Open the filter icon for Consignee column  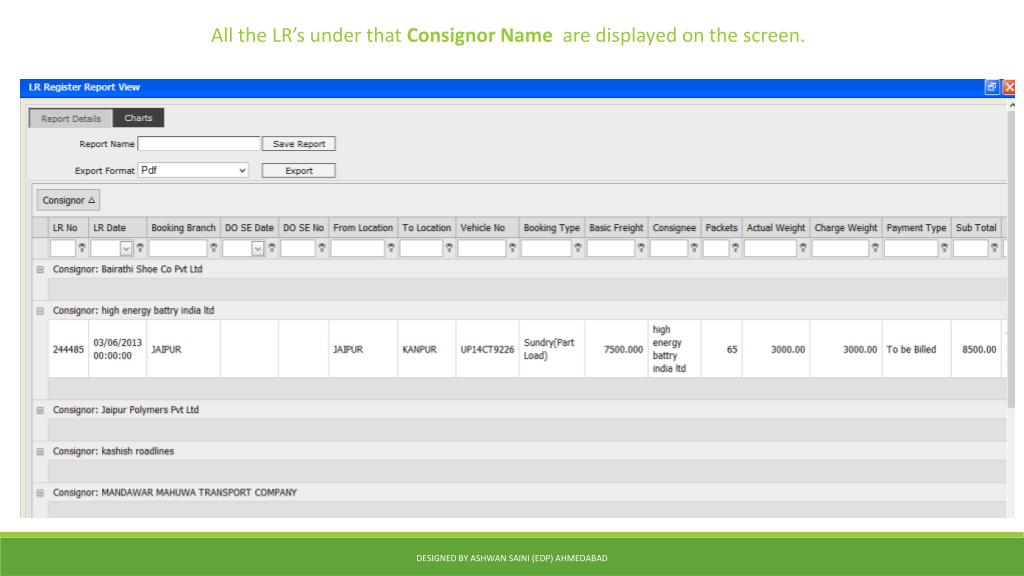coord(694,248)
